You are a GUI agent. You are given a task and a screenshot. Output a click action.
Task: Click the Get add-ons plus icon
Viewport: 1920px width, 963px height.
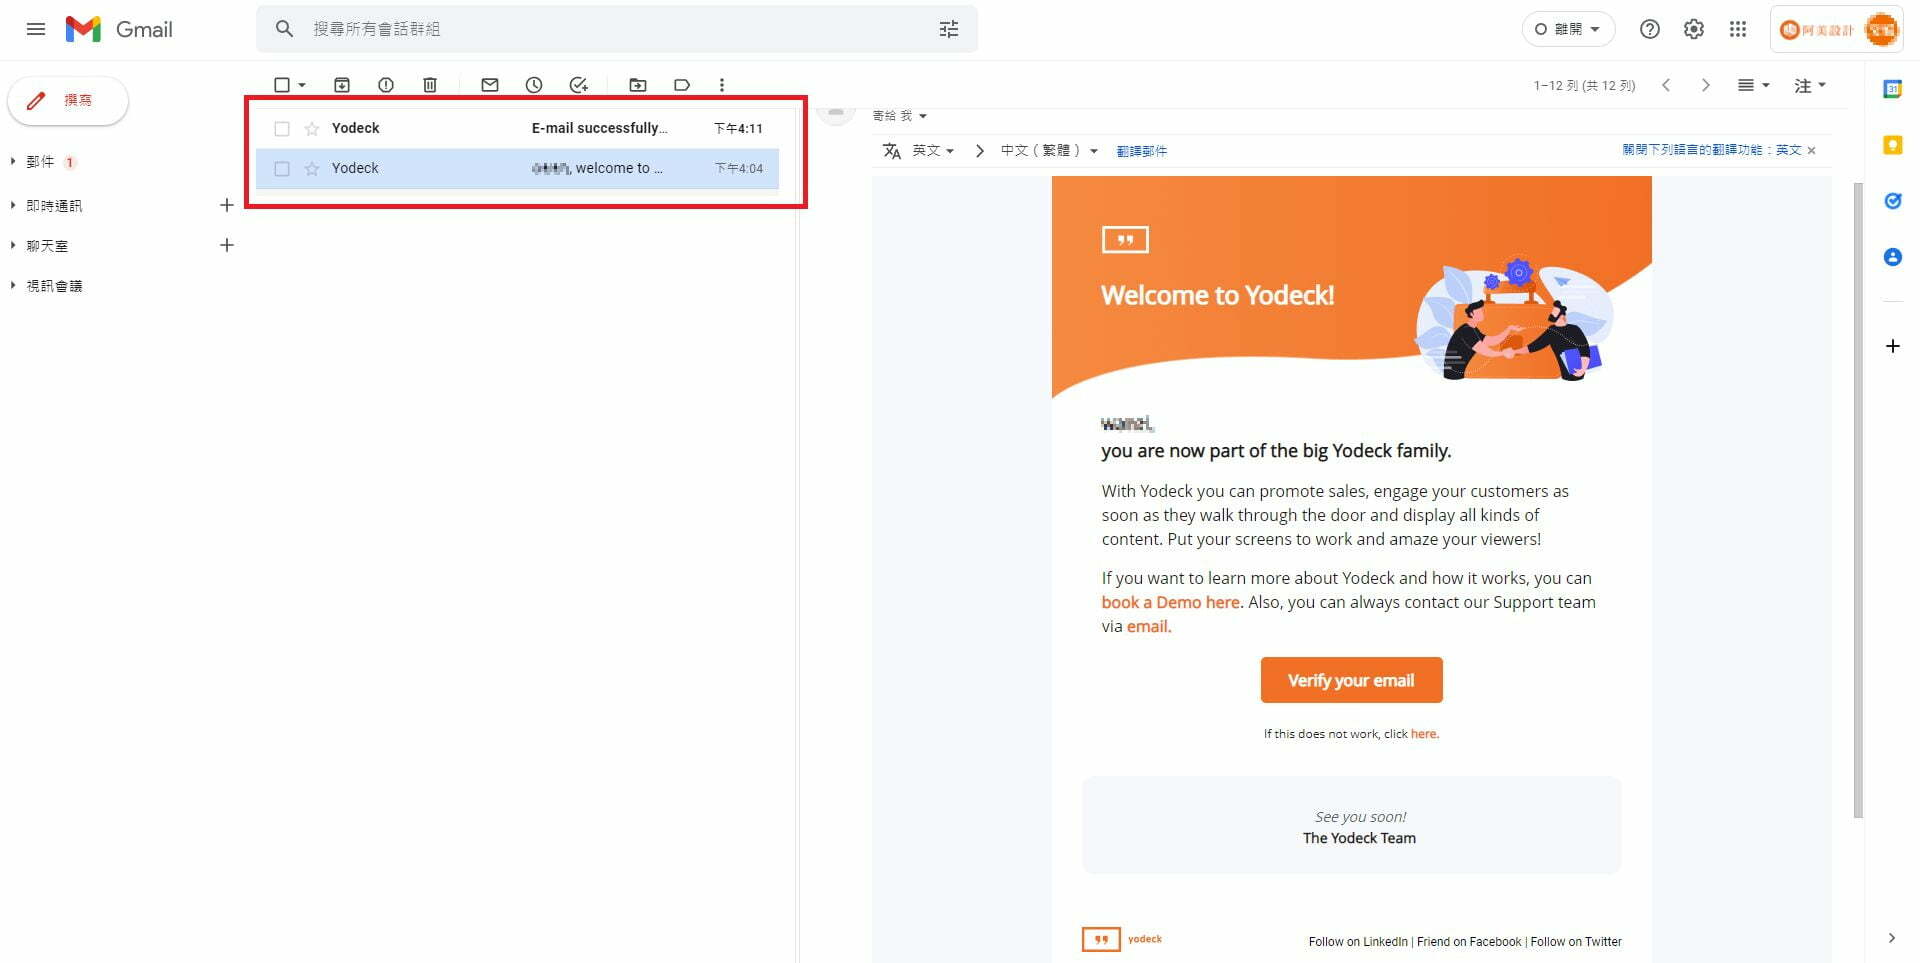click(x=1893, y=346)
